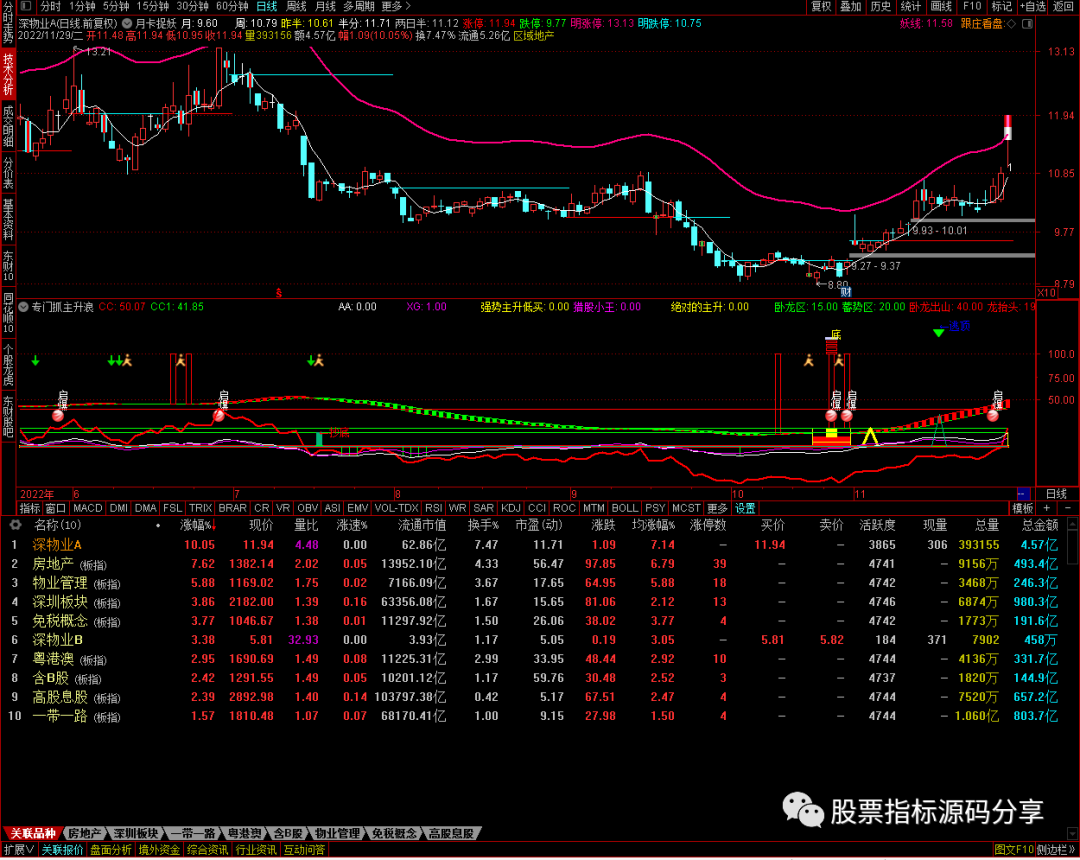Select the 月线 monthly chart tab
The image size is (1080, 860).
[x=325, y=6]
